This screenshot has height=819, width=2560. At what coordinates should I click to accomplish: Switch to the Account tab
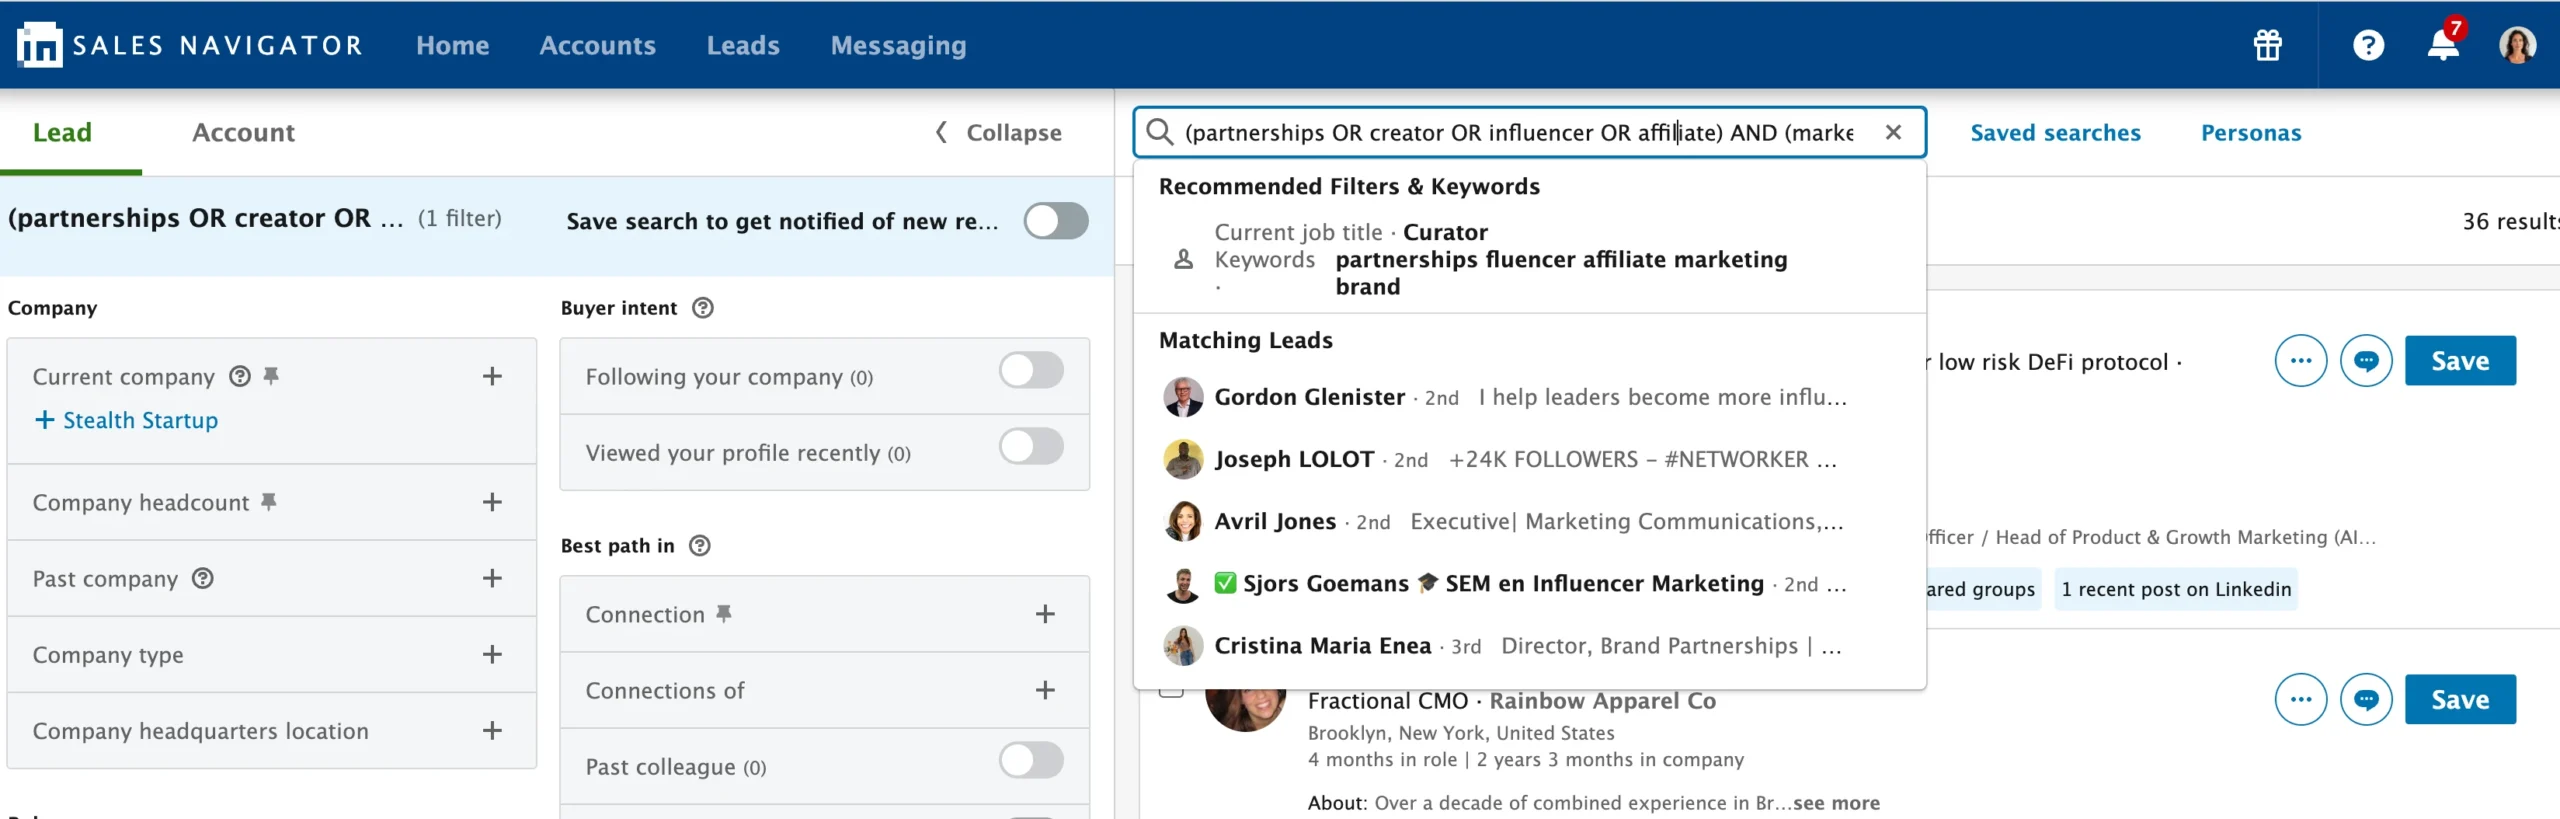(x=243, y=132)
